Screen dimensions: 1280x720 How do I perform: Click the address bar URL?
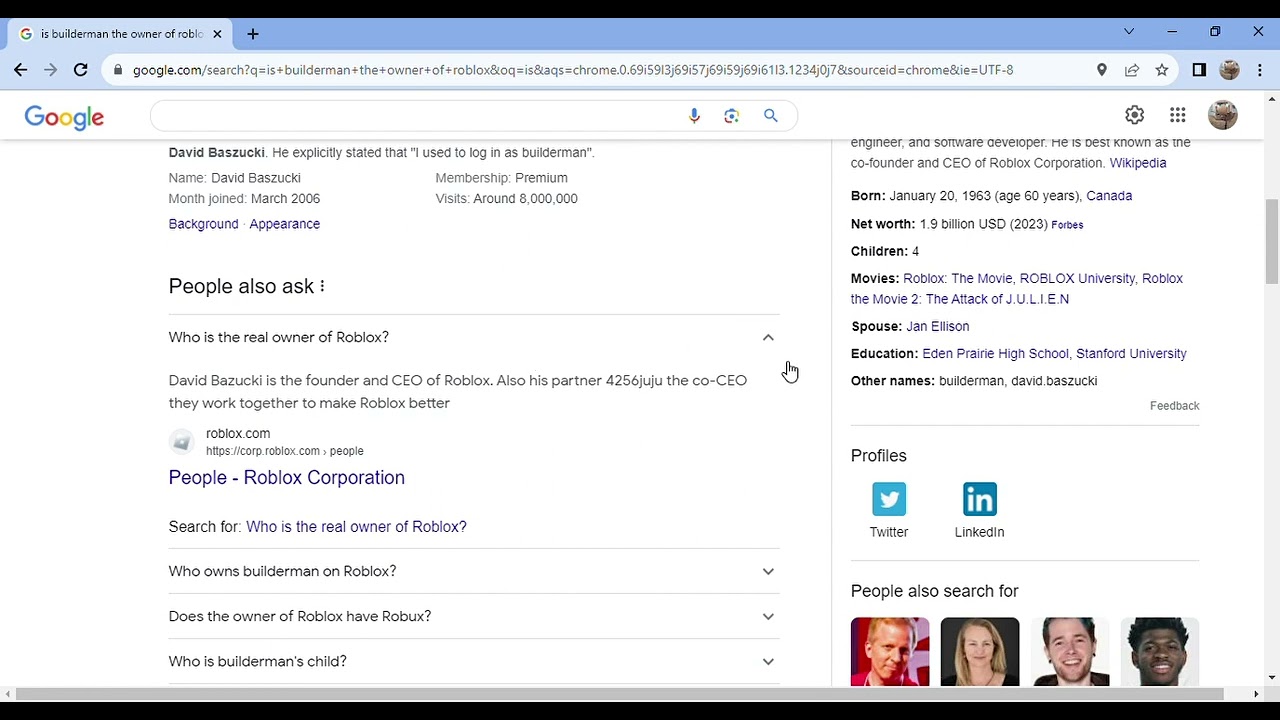[573, 70]
